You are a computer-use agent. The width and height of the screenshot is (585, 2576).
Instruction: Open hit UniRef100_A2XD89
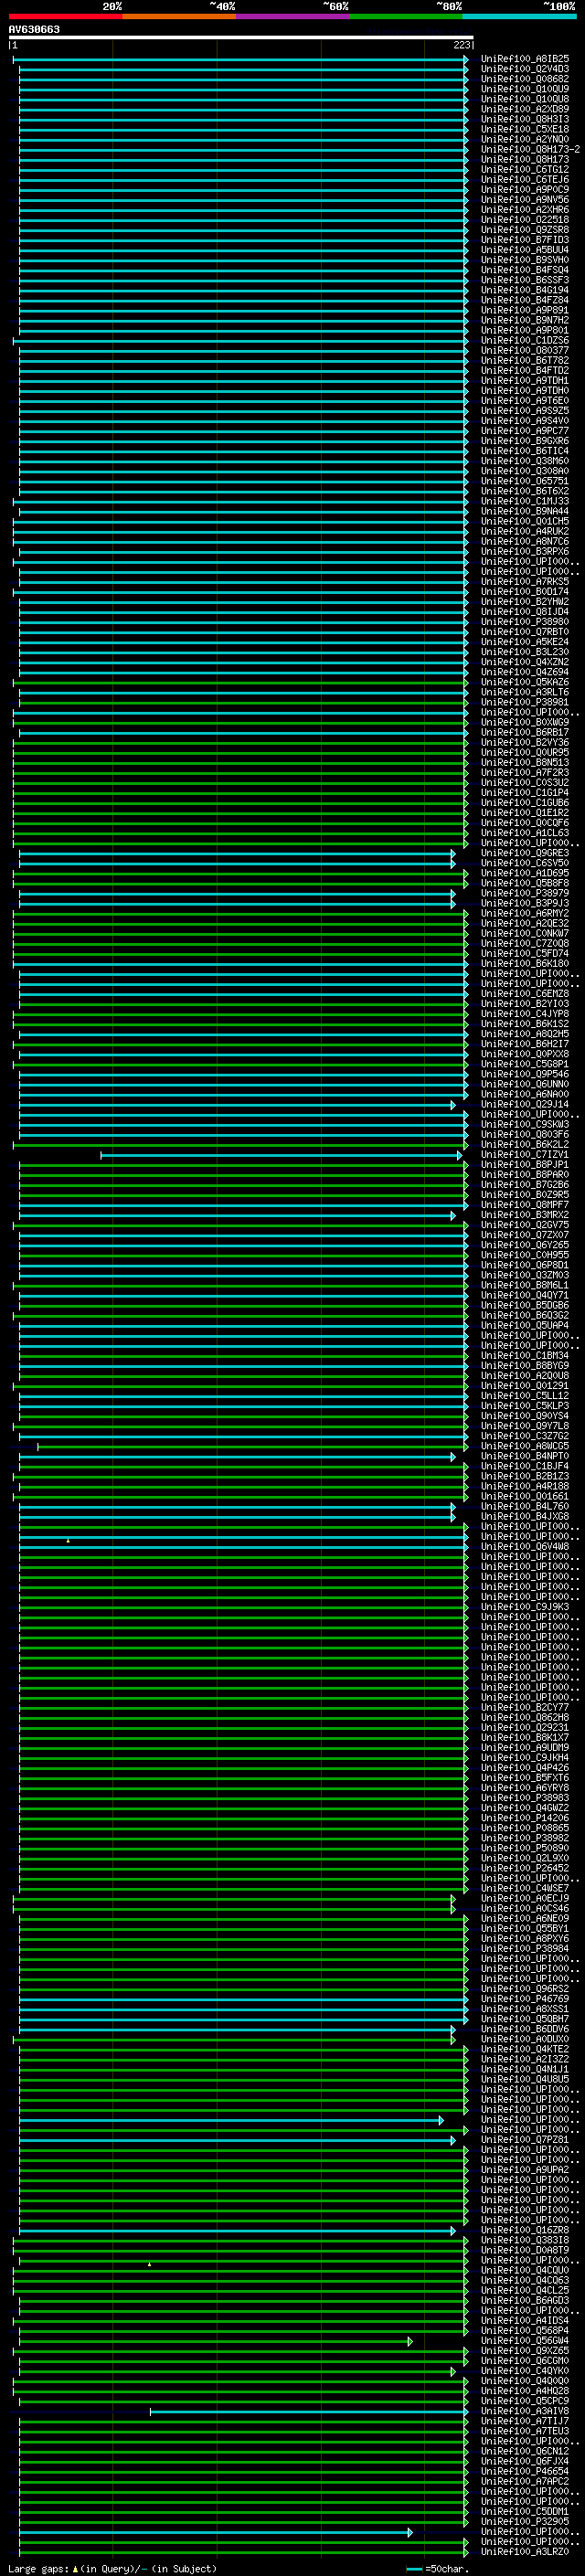pyautogui.click(x=525, y=109)
